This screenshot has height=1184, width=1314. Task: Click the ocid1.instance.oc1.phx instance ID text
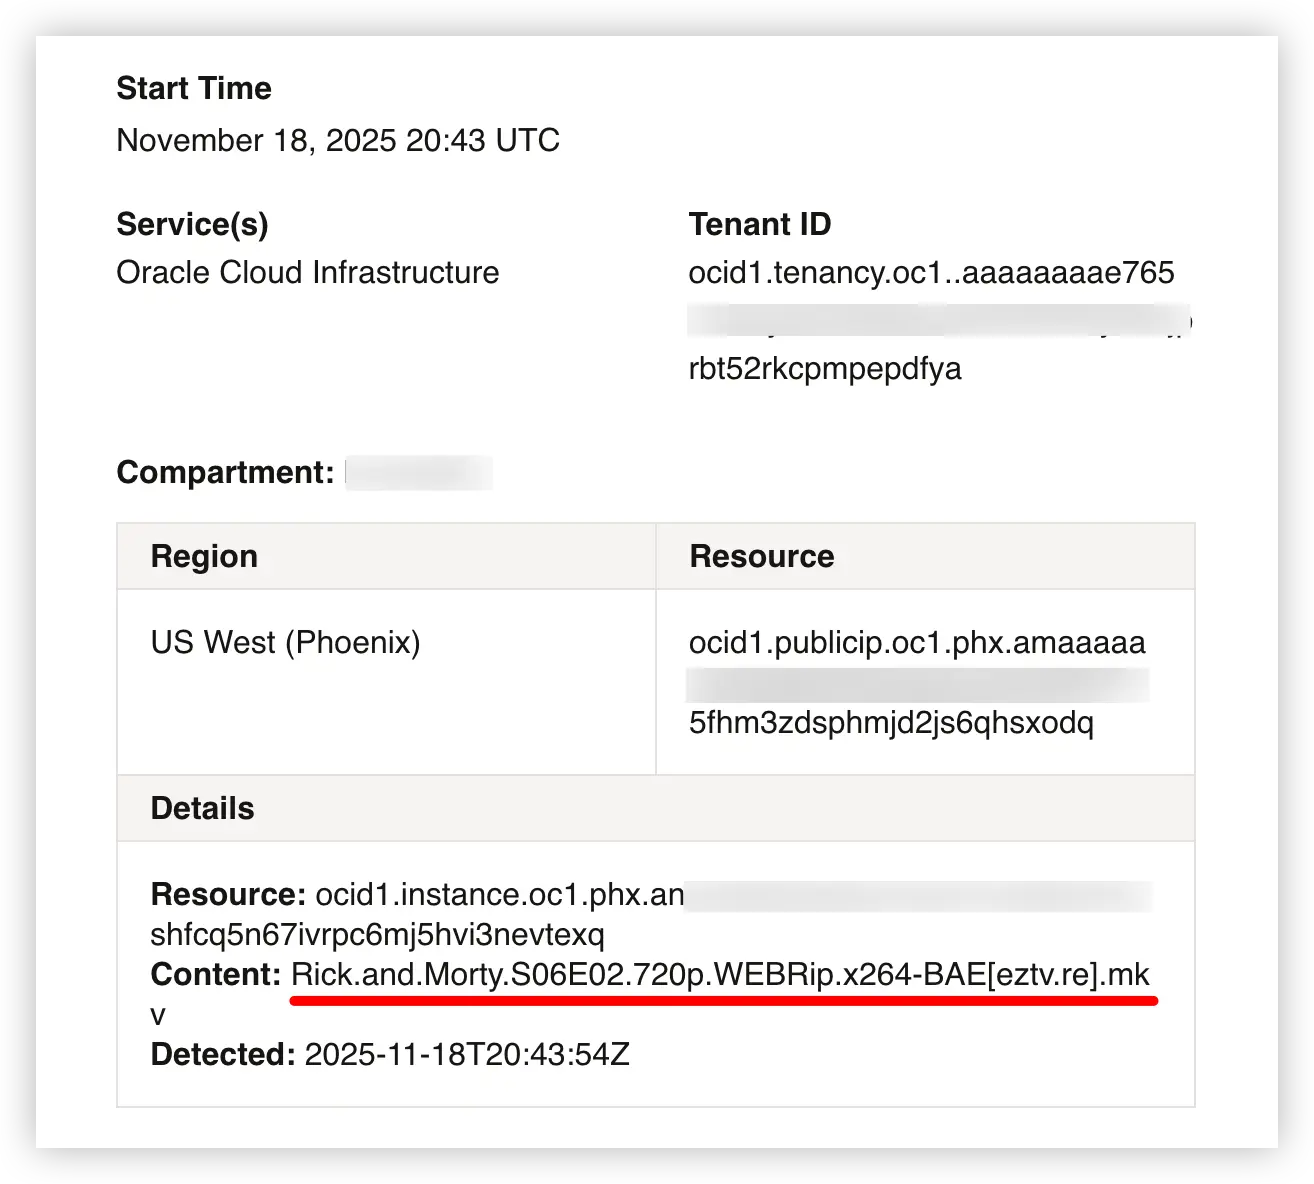[x=499, y=894]
